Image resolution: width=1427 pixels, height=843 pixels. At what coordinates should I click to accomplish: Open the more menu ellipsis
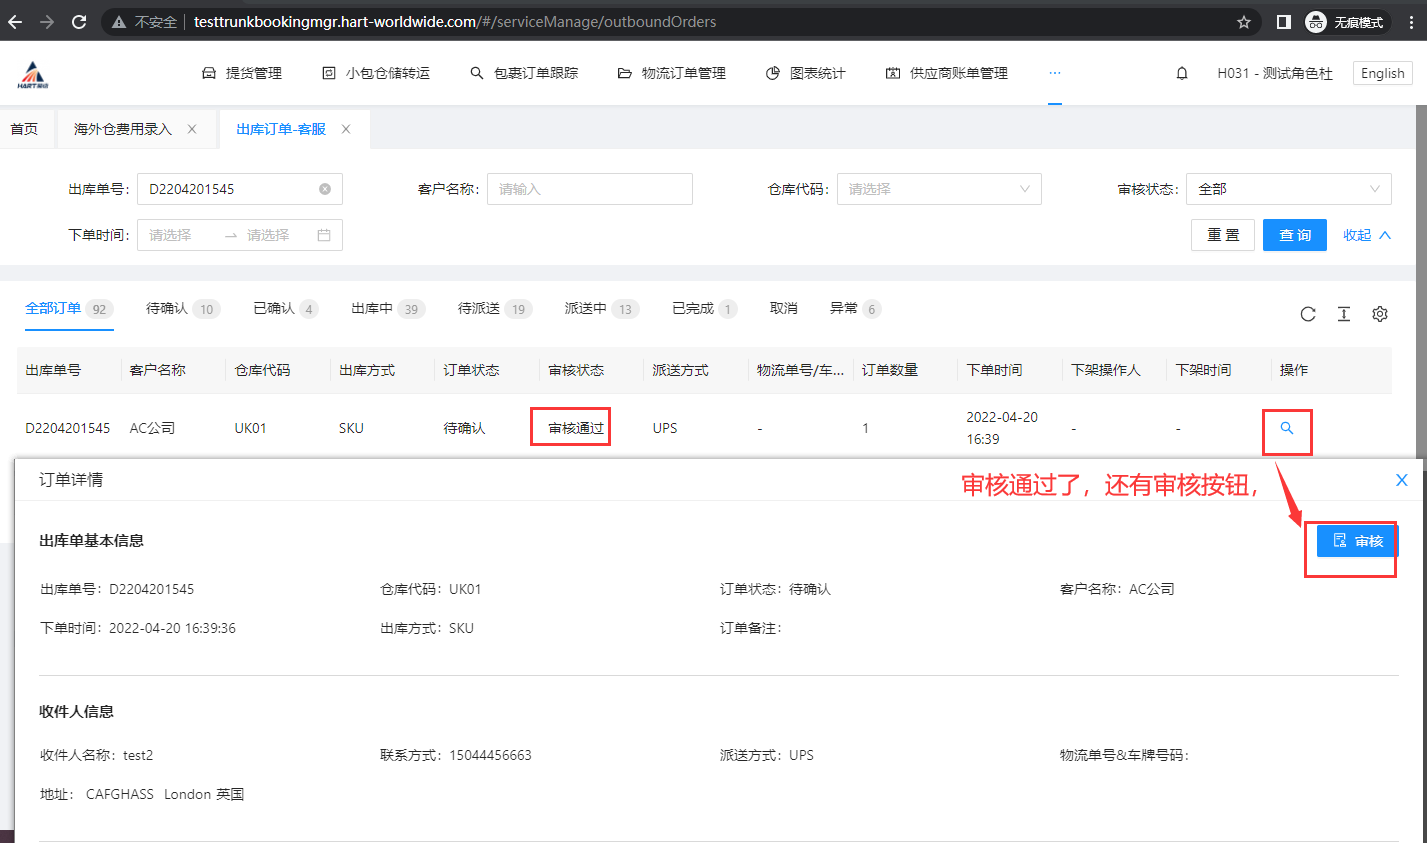pos(1054,73)
